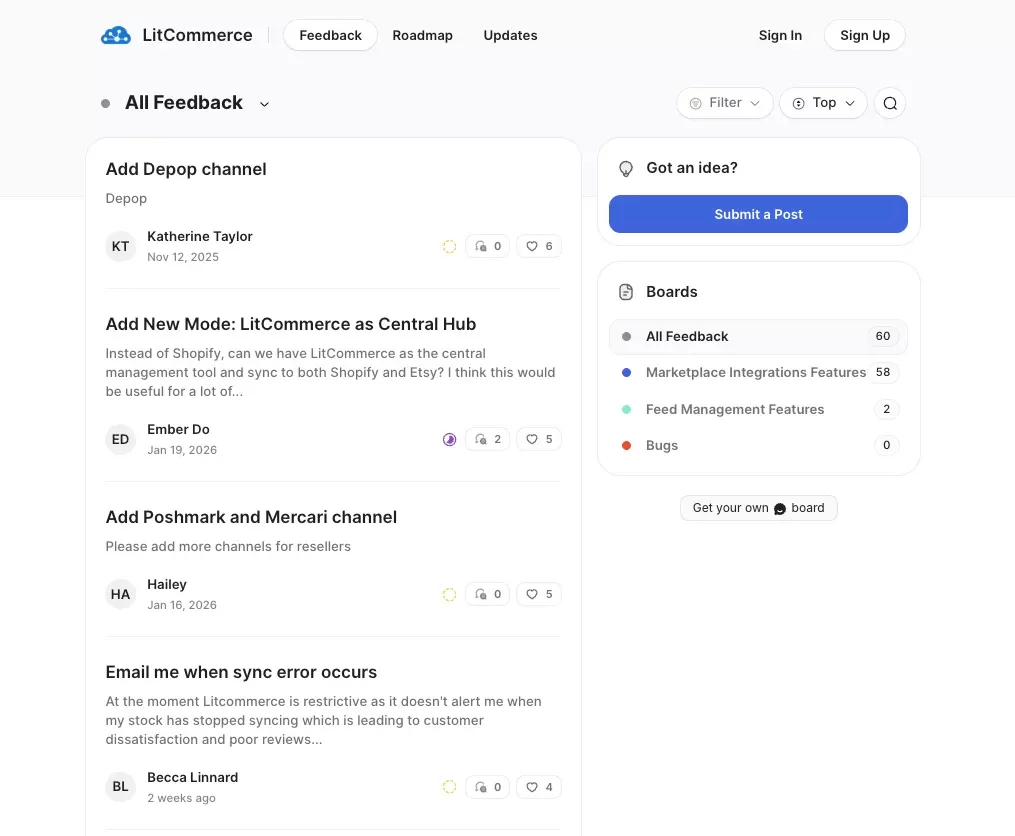
Task: Open search using the magnifying glass icon
Action: coord(889,103)
